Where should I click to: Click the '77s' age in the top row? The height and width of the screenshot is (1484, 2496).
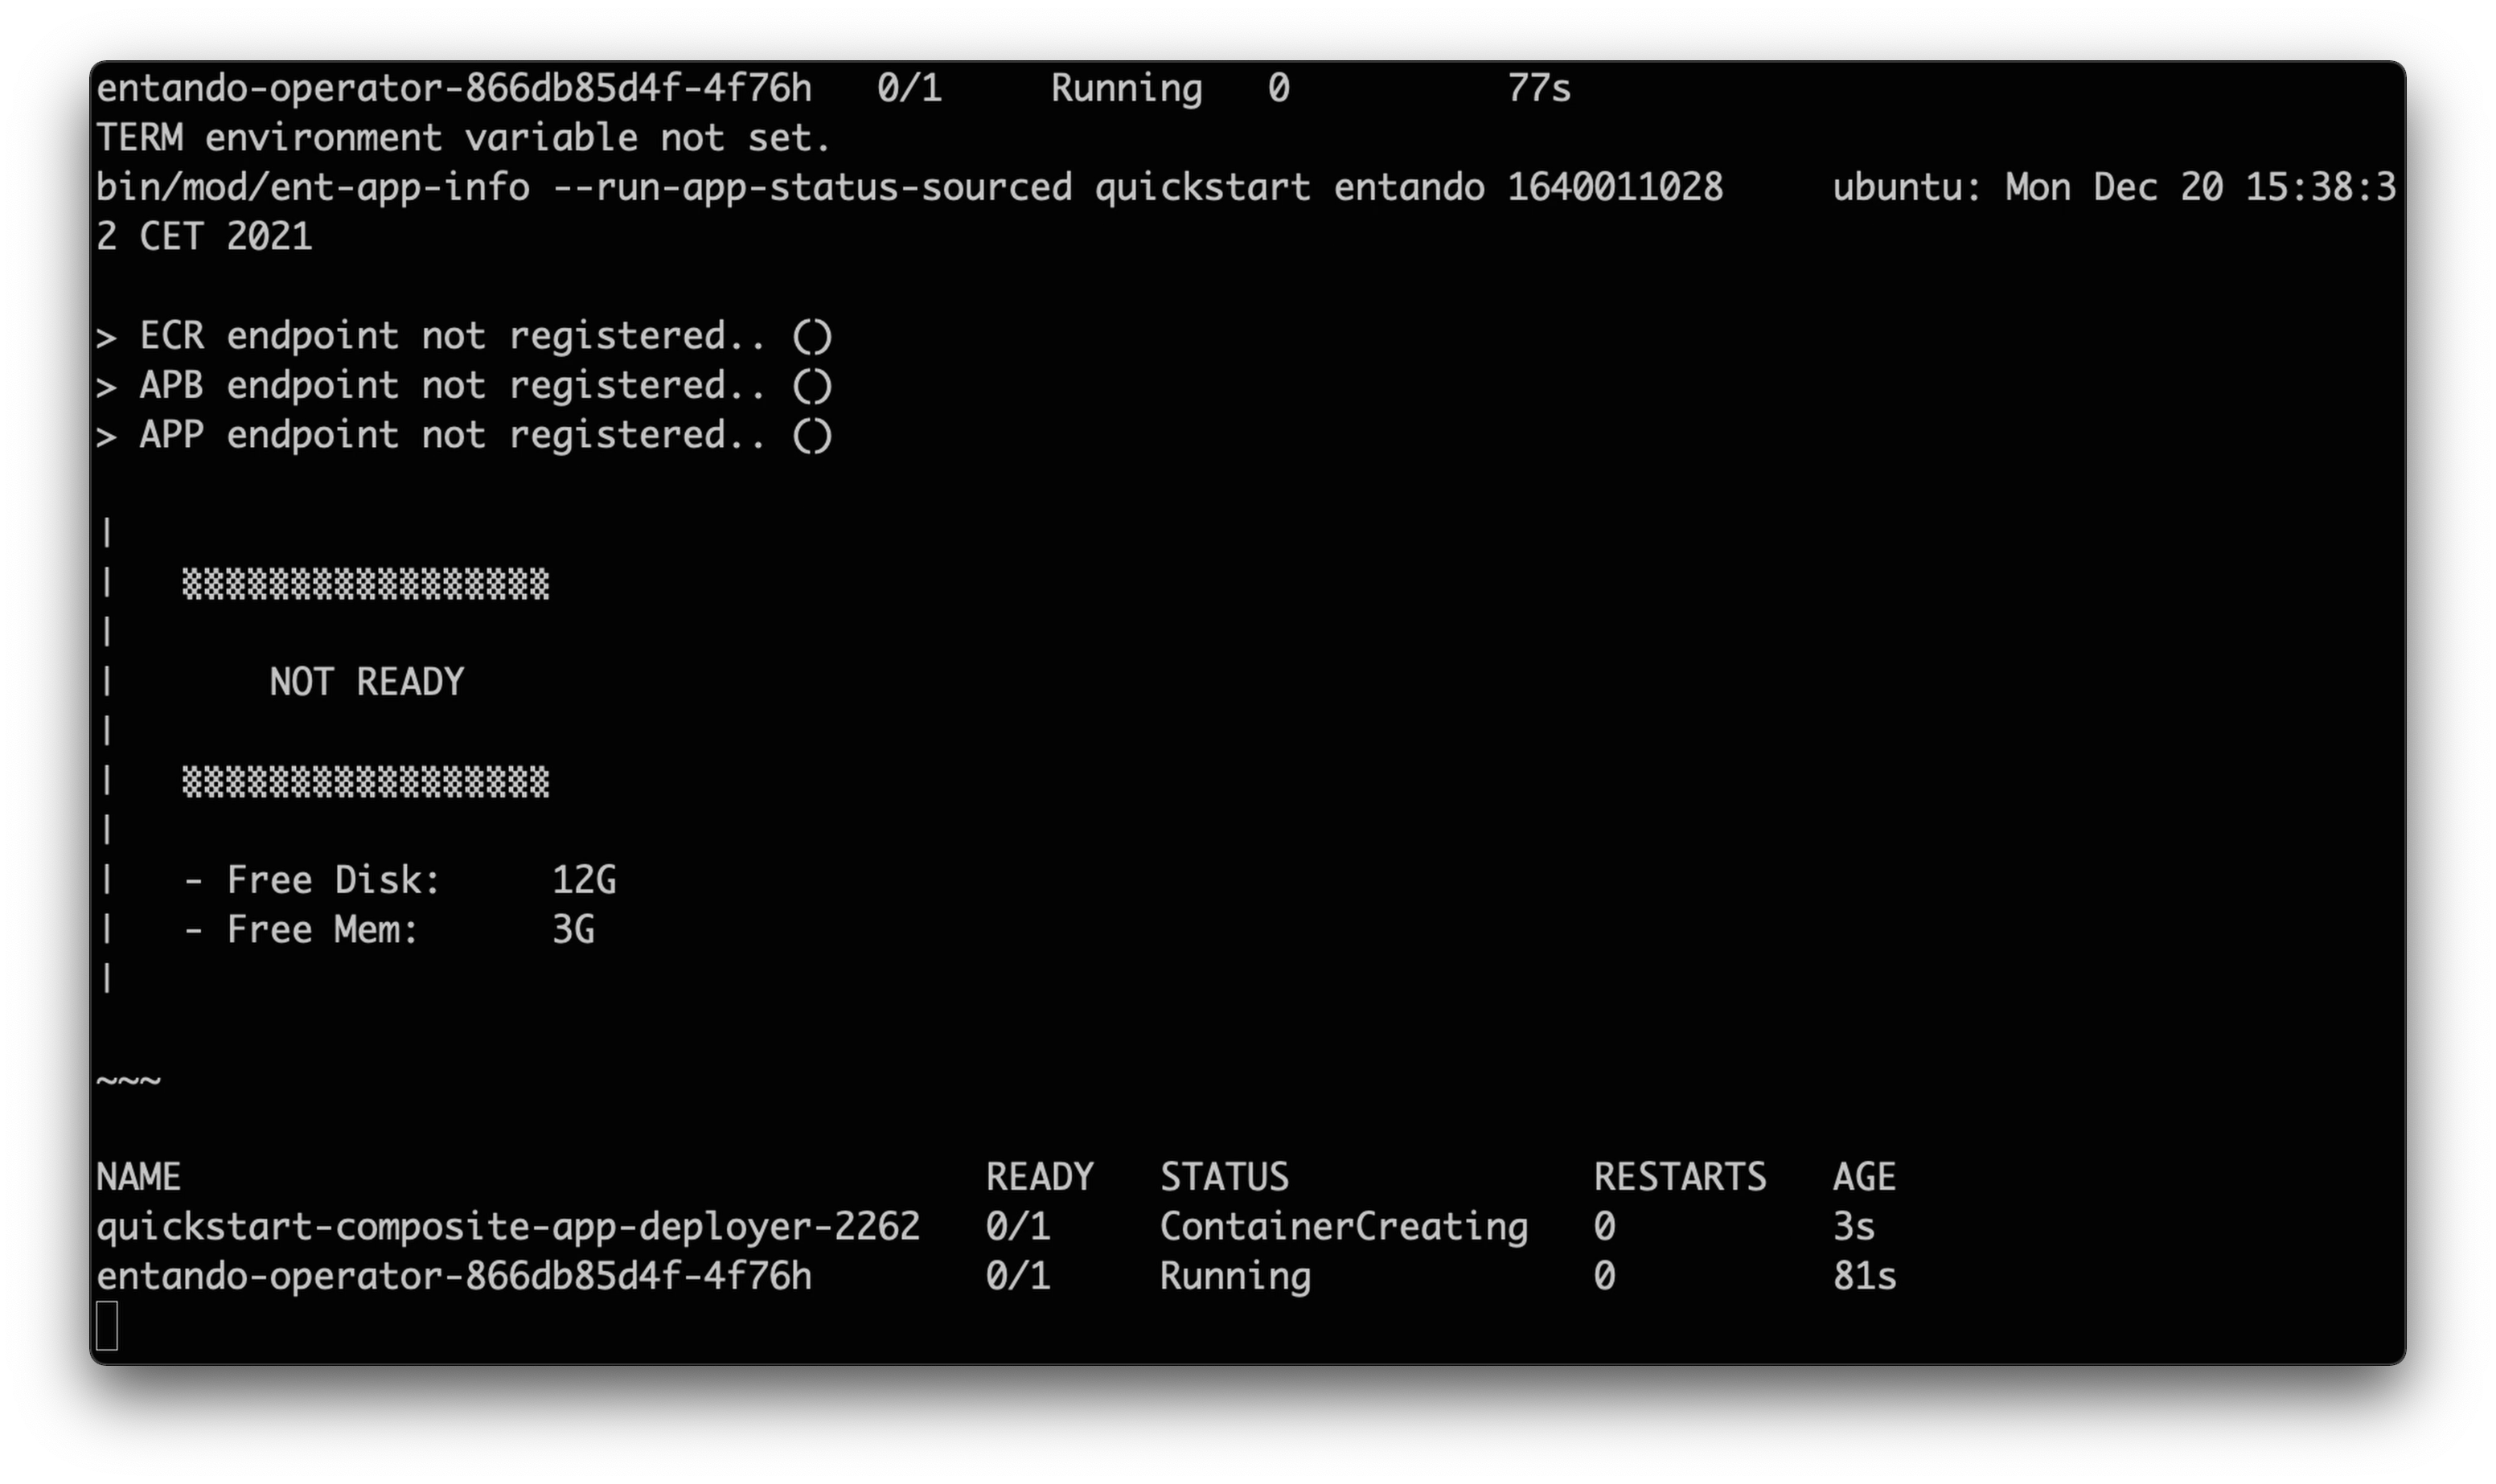point(1539,89)
